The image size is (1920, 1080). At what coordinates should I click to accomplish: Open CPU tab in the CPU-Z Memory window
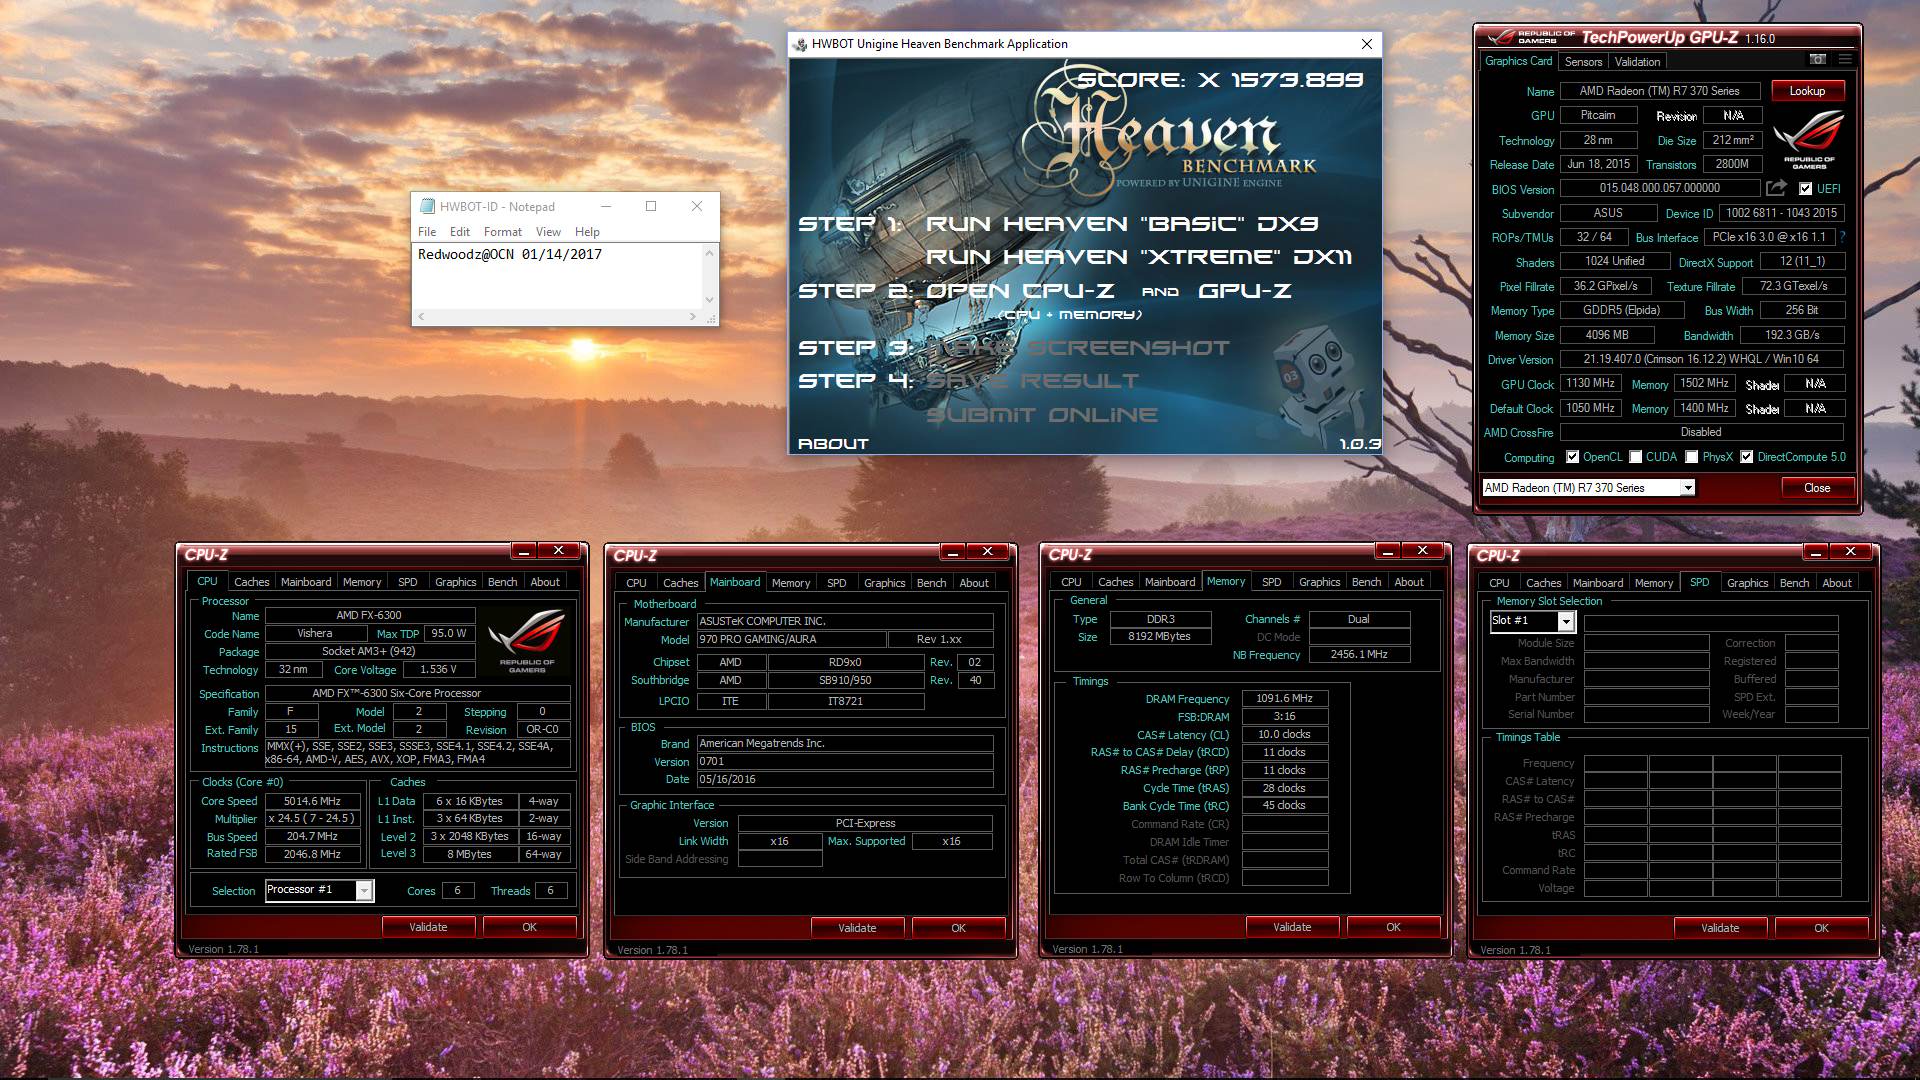pyautogui.click(x=1071, y=582)
